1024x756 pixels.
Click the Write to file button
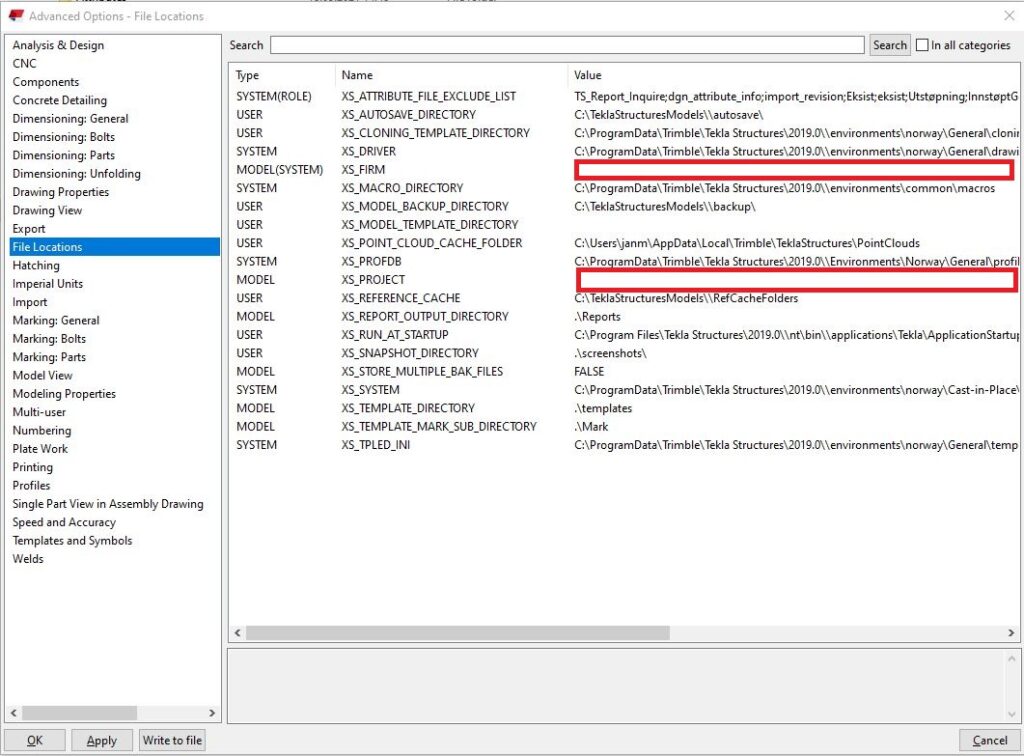coord(172,741)
